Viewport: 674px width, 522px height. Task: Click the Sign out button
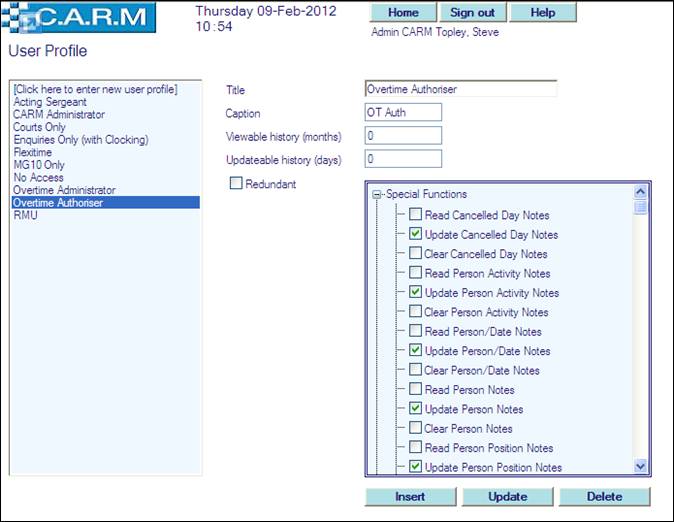coord(473,13)
